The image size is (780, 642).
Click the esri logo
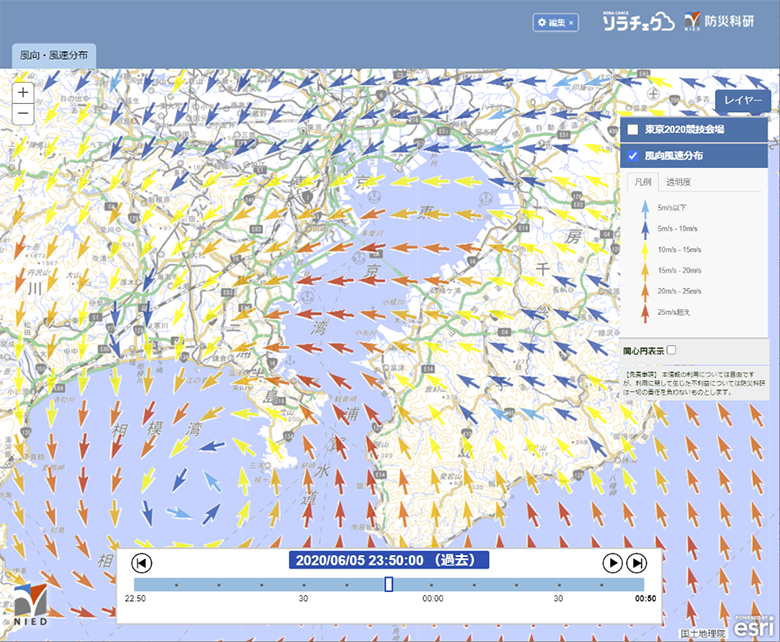(752, 628)
